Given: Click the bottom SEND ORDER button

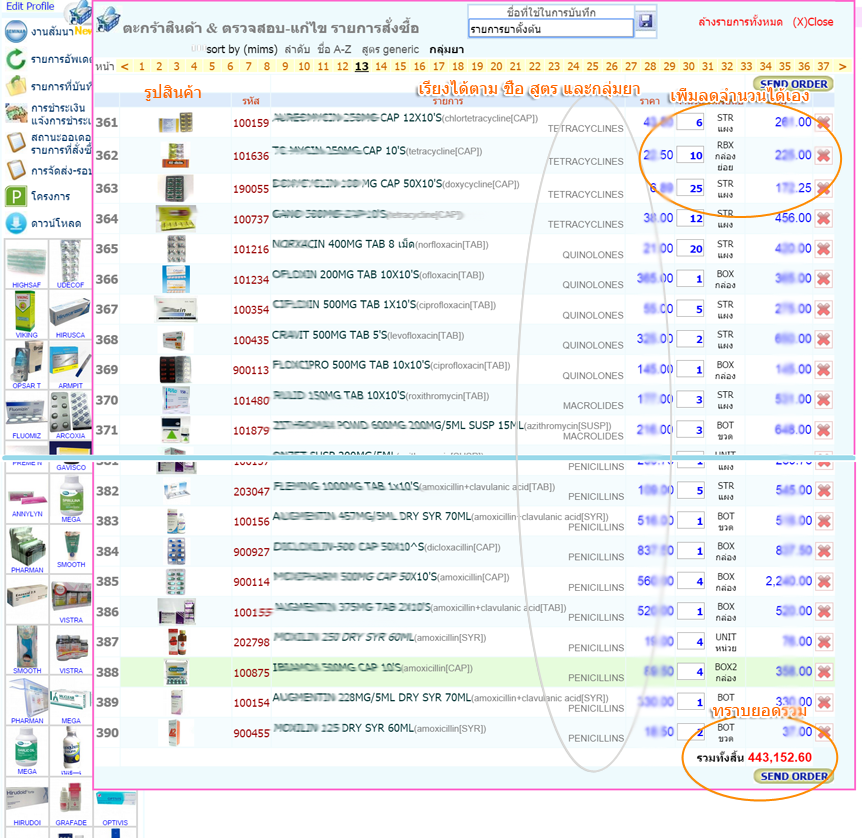Looking at the screenshot, I should tap(793, 776).
